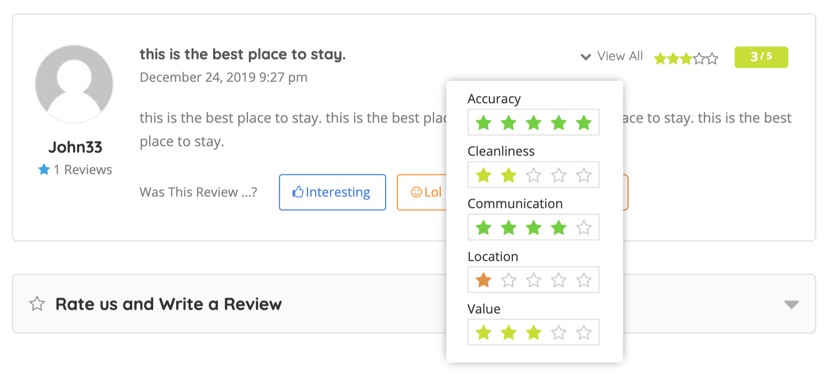This screenshot has height=379, width=829.
Task: Click the green 3/5 score badge
Action: tap(761, 57)
